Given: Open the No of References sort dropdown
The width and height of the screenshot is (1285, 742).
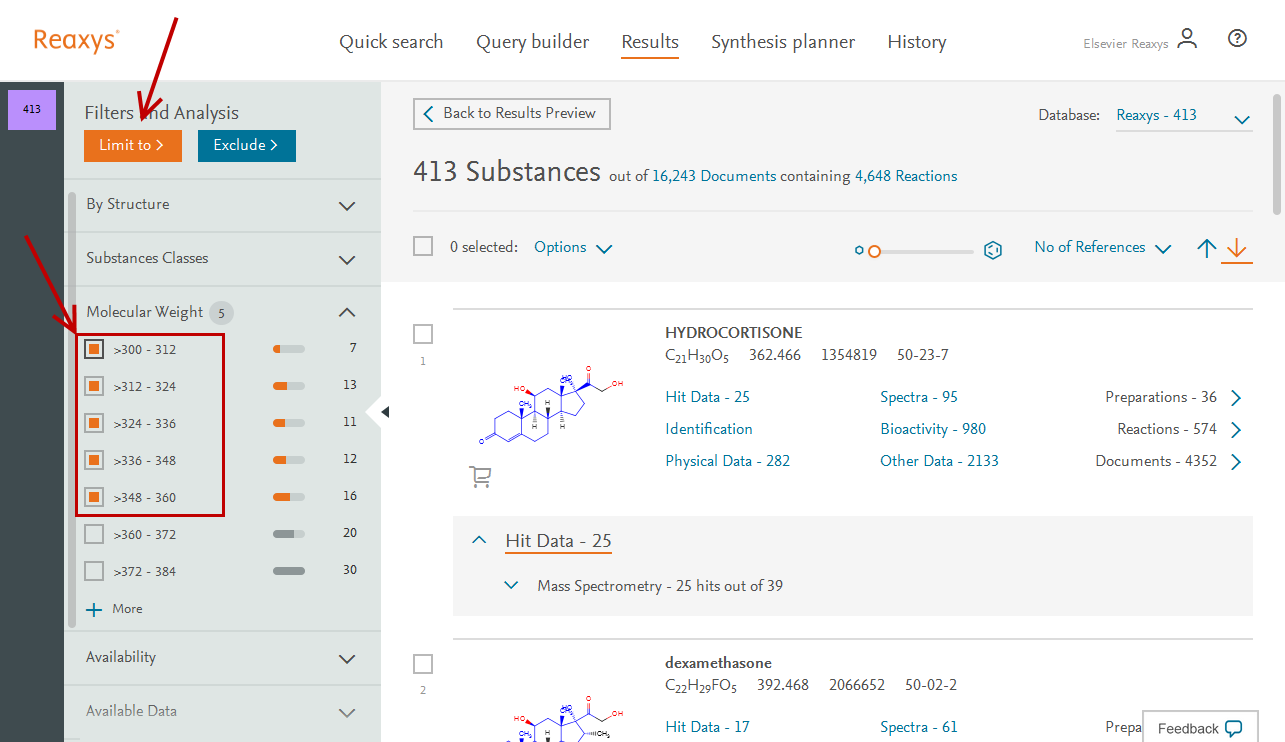Looking at the screenshot, I should coord(1102,248).
